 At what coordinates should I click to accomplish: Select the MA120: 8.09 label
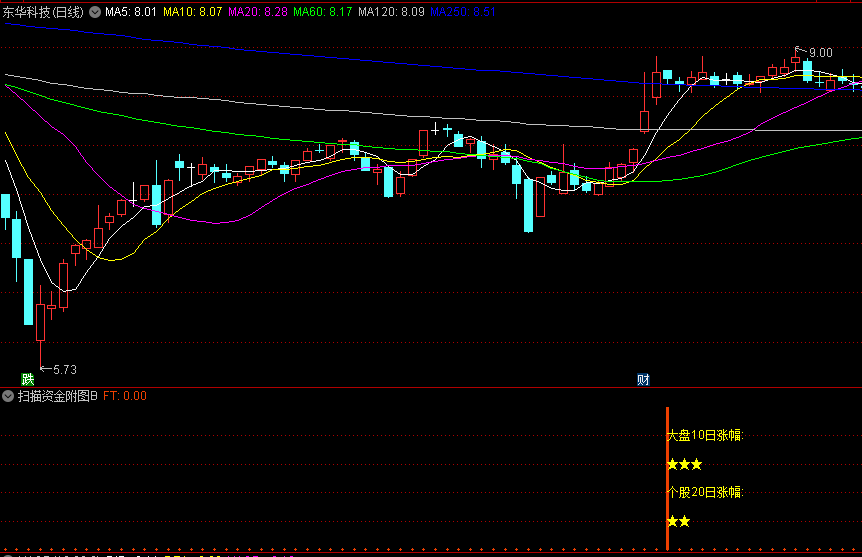[391, 12]
